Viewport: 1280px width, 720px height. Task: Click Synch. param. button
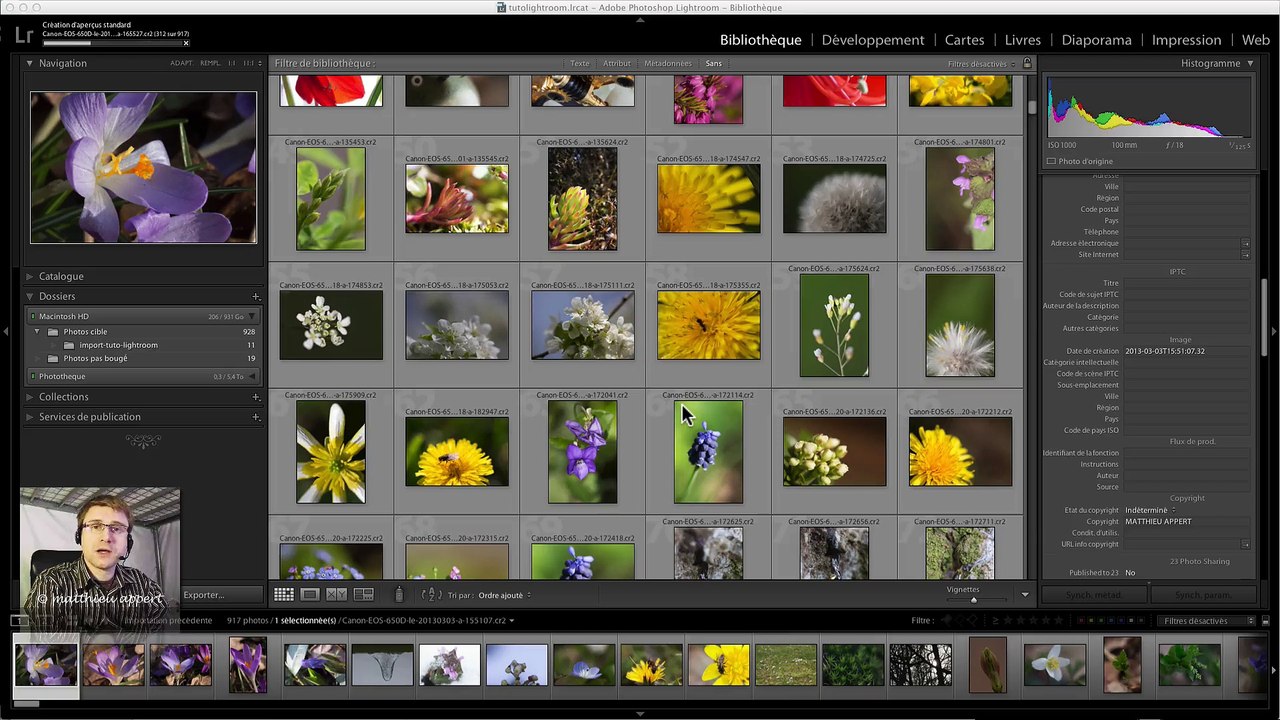pyautogui.click(x=1203, y=595)
